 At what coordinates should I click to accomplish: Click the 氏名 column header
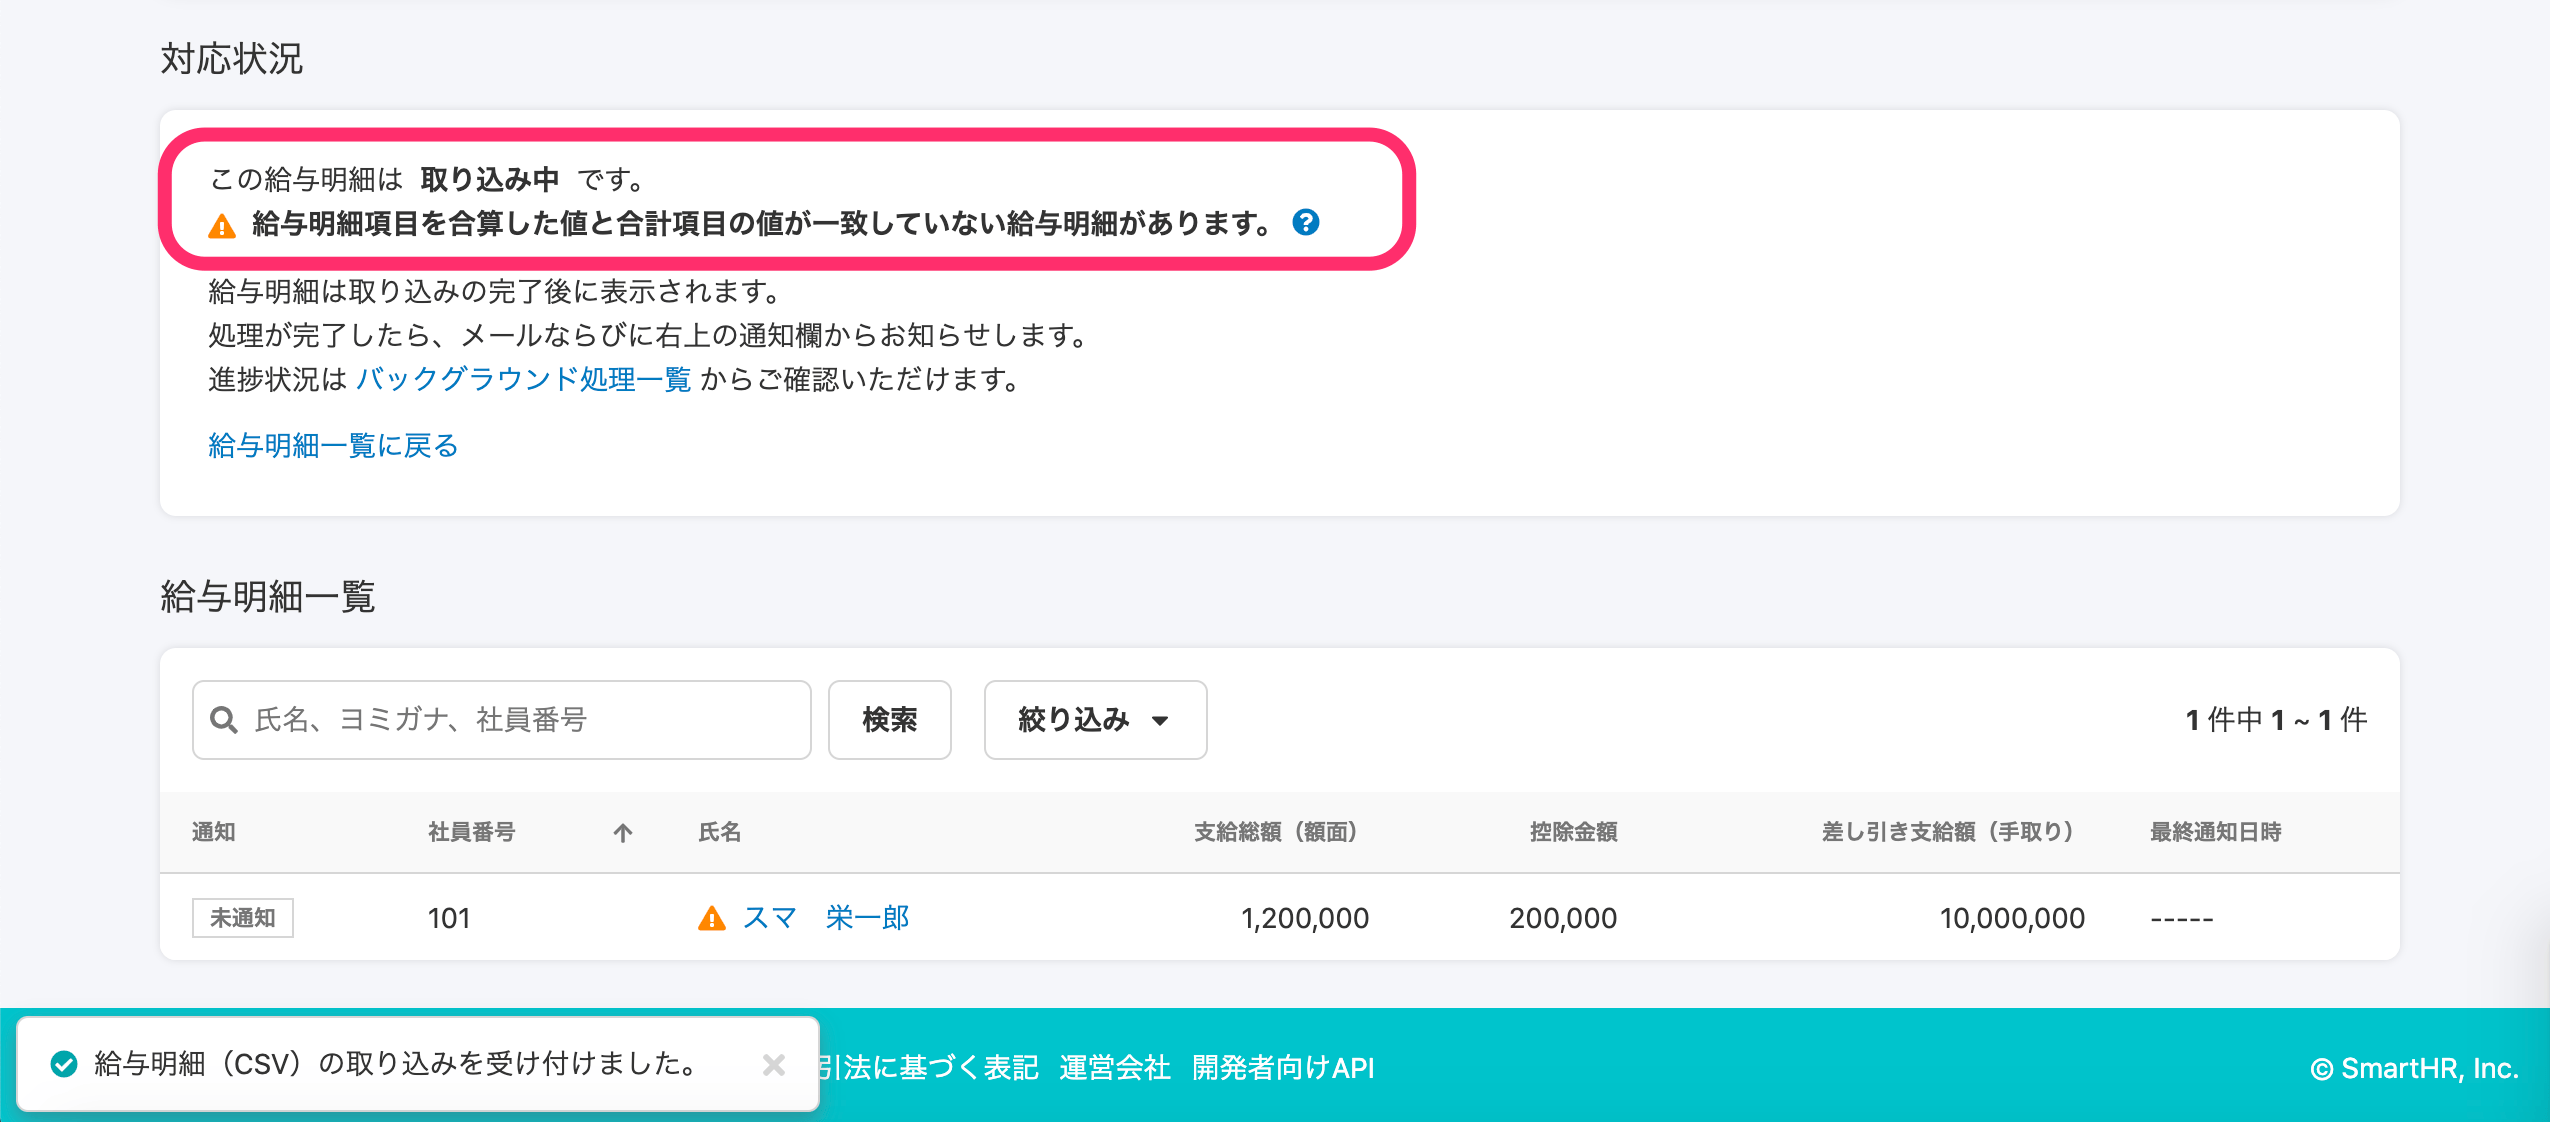pos(719,832)
